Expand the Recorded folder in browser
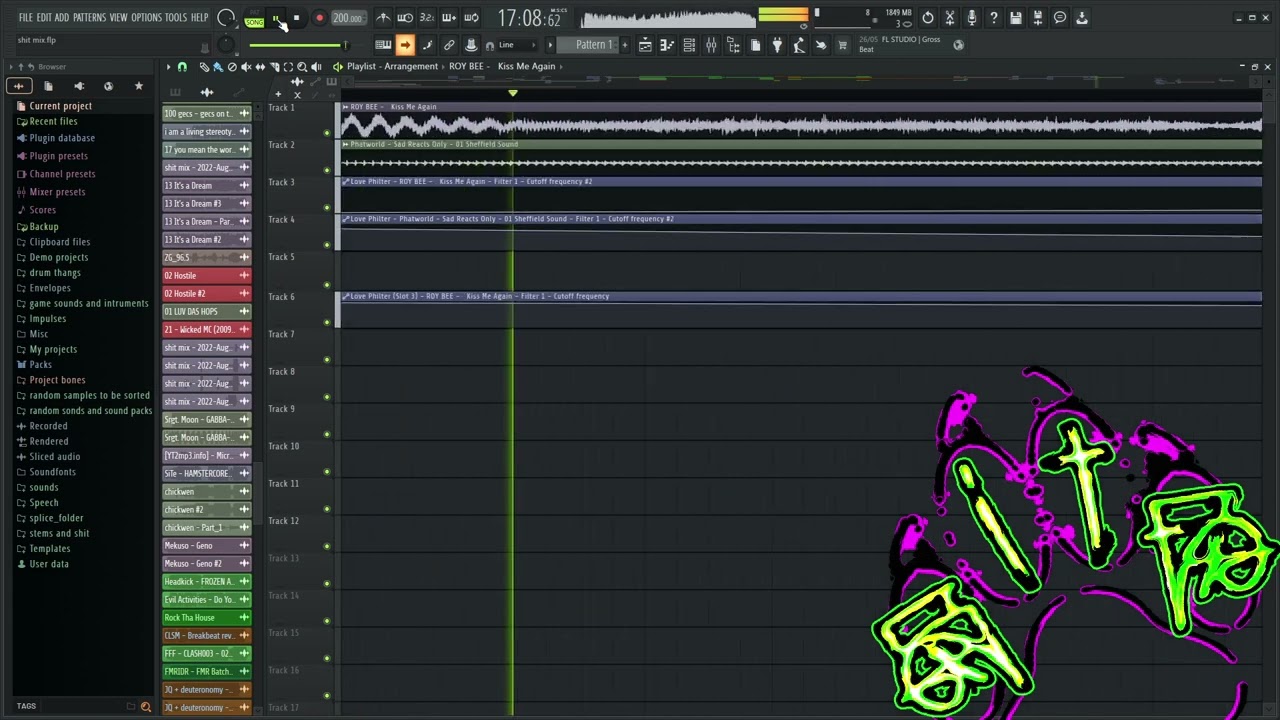The height and width of the screenshot is (720, 1280). pos(48,426)
